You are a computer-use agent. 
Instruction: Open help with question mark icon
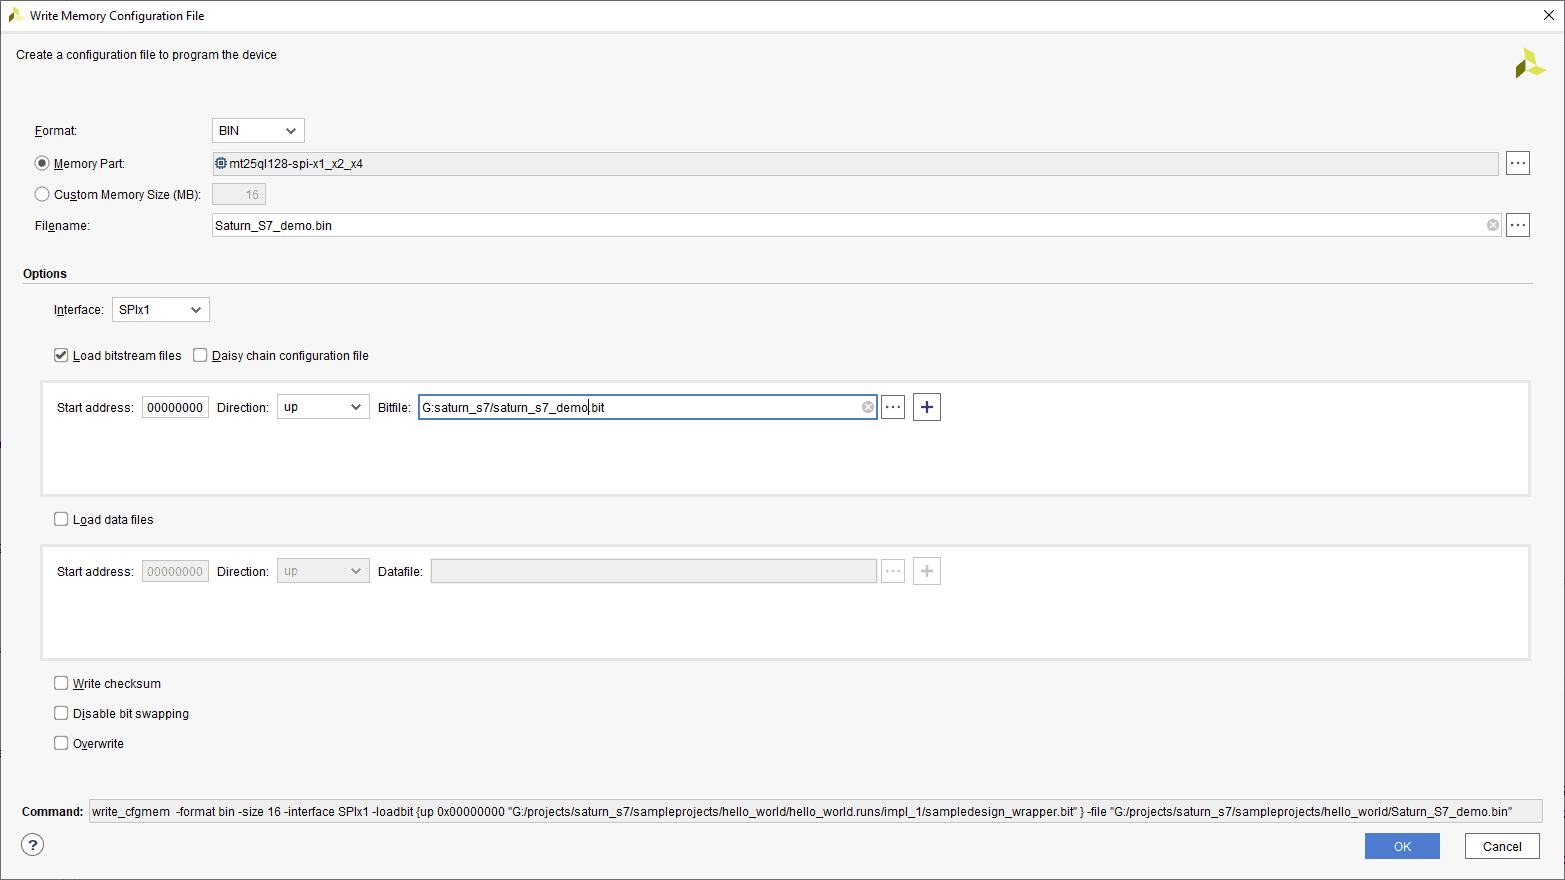click(33, 845)
